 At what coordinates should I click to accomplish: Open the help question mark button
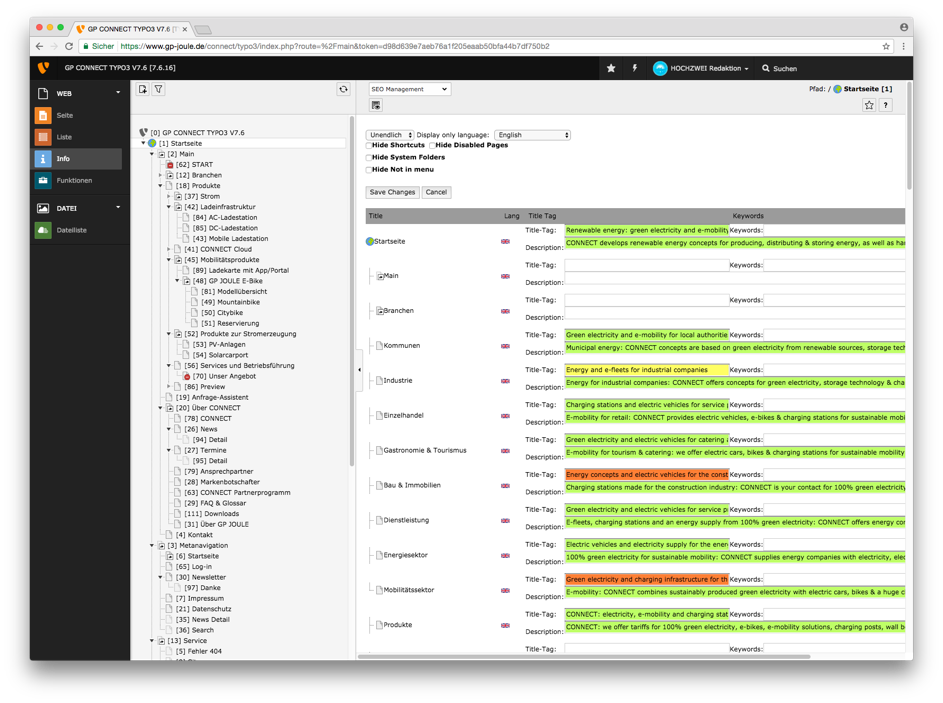click(885, 105)
